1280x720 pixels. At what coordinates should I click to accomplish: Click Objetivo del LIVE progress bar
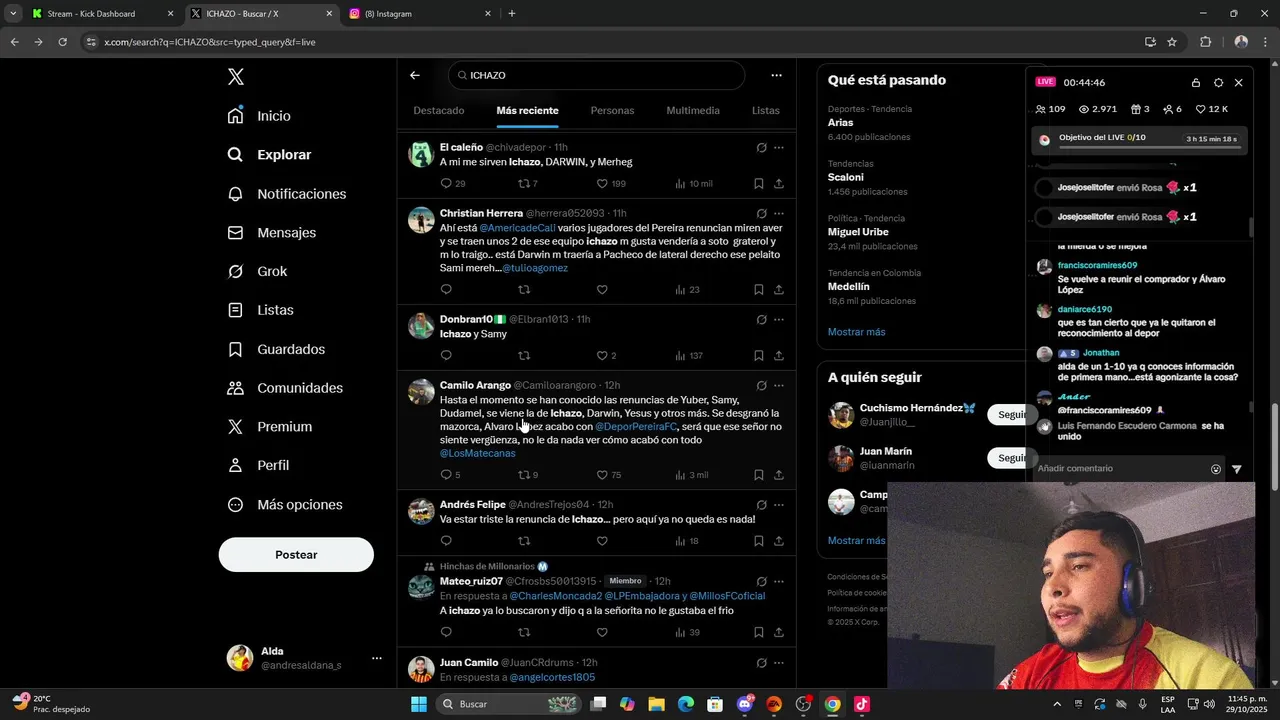click(1149, 148)
